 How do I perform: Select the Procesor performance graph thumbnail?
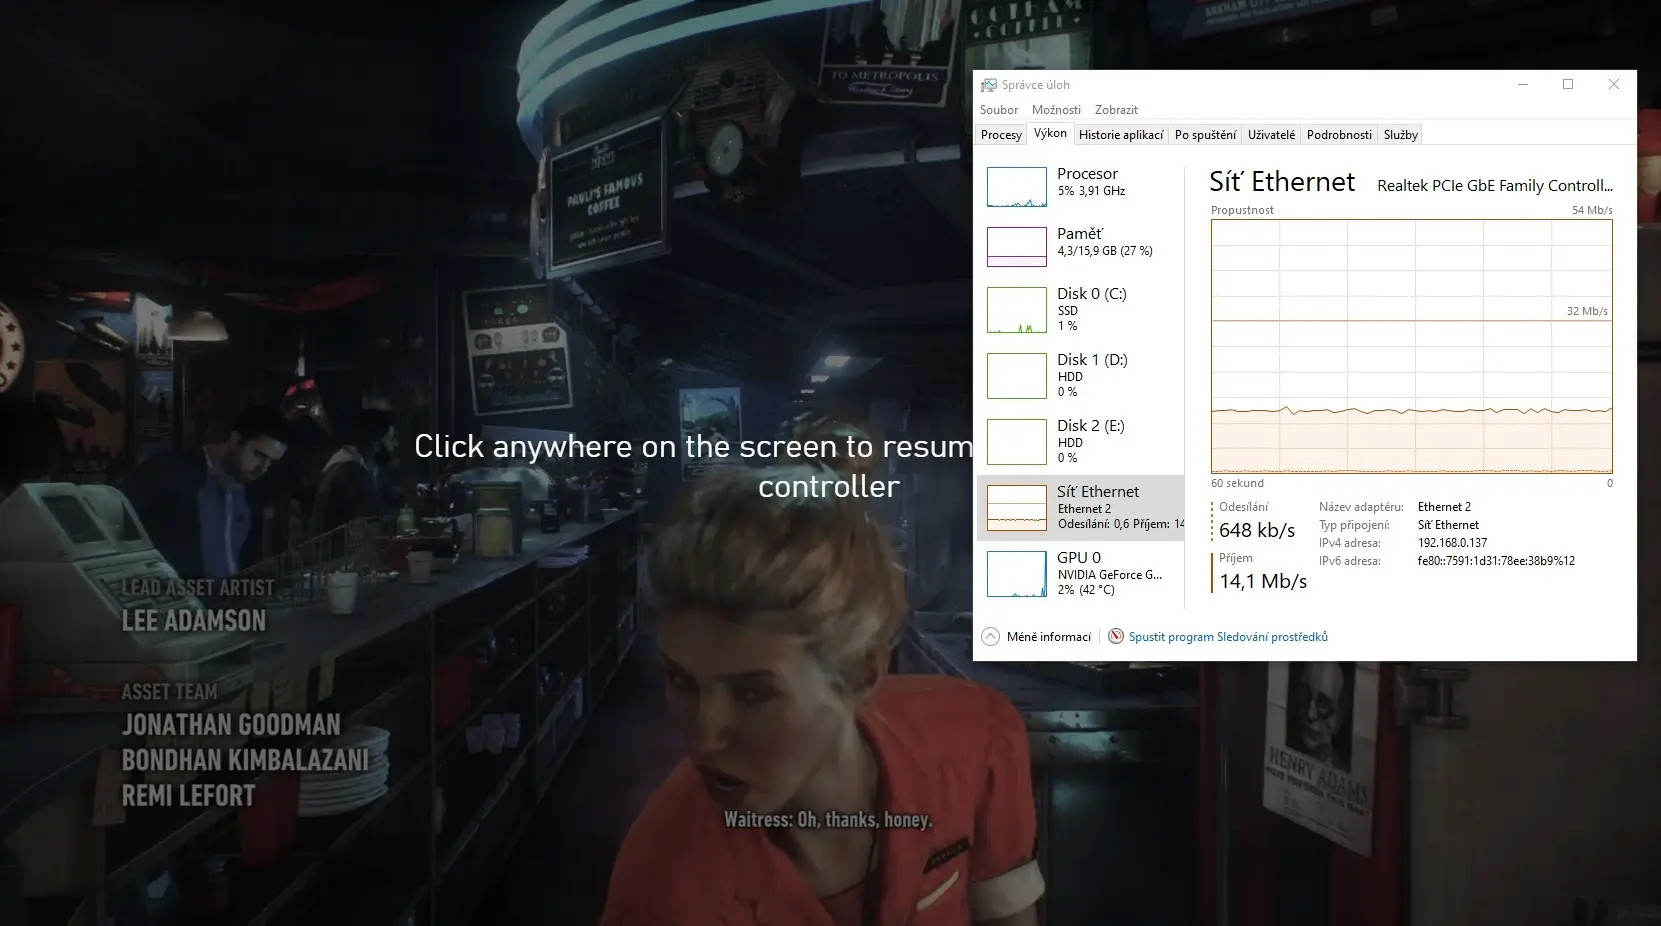tap(1017, 187)
